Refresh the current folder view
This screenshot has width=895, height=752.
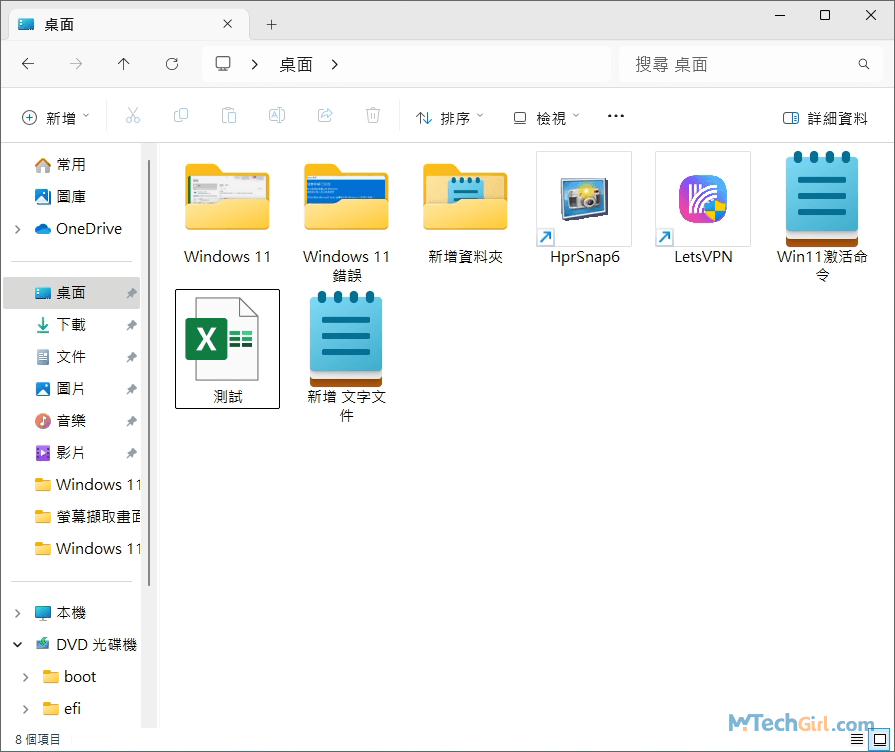[x=171, y=63]
